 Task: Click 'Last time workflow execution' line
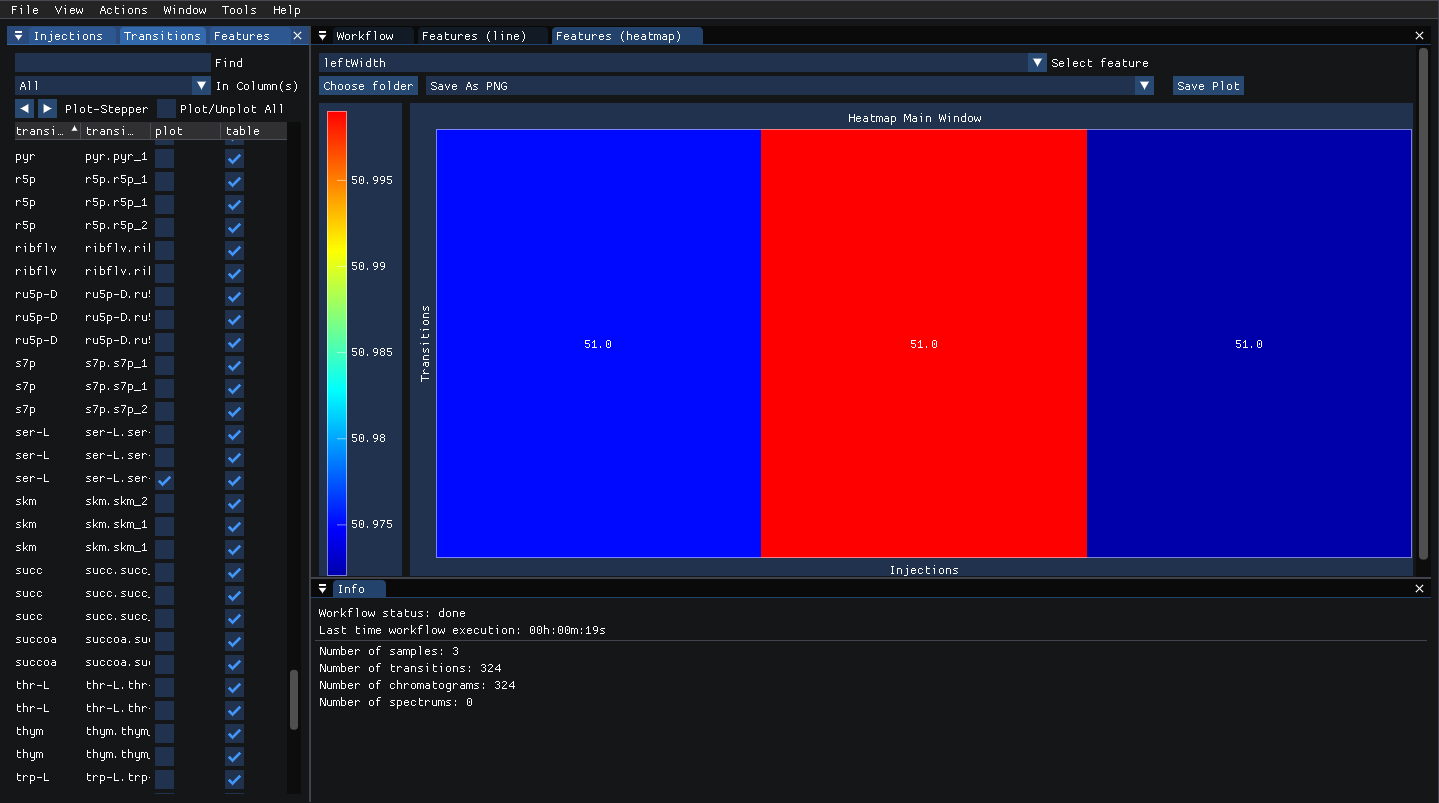(x=462, y=631)
